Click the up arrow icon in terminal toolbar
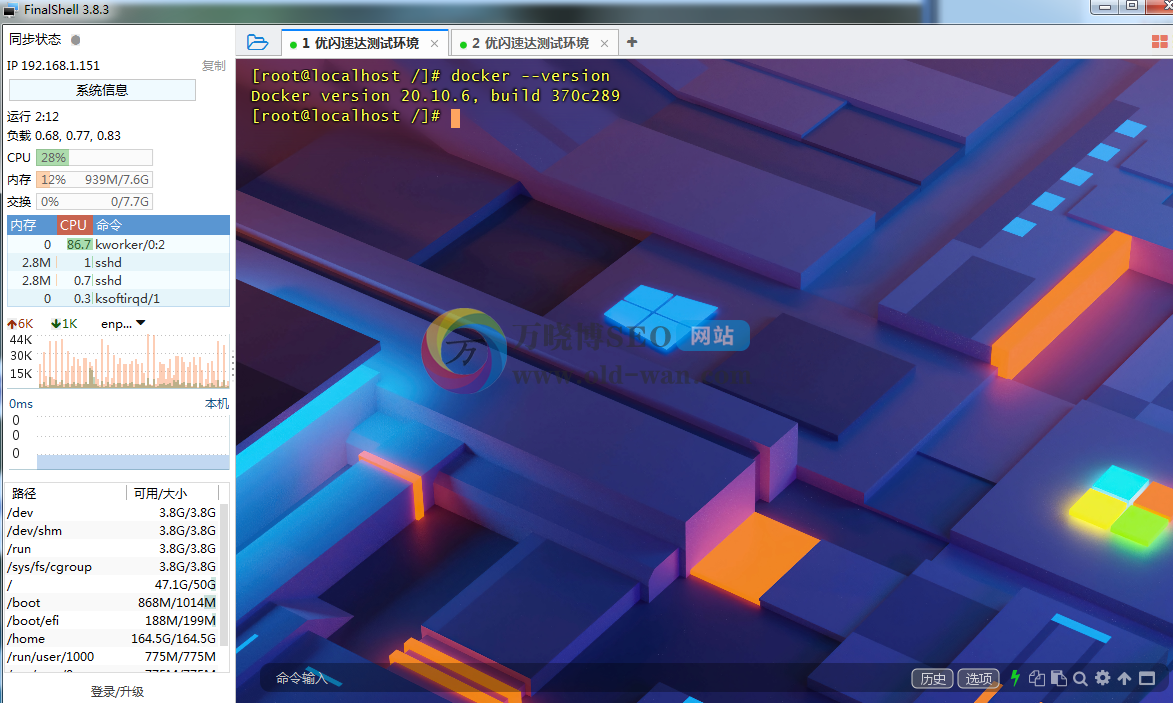The width and height of the screenshot is (1173, 703). tap(1124, 678)
